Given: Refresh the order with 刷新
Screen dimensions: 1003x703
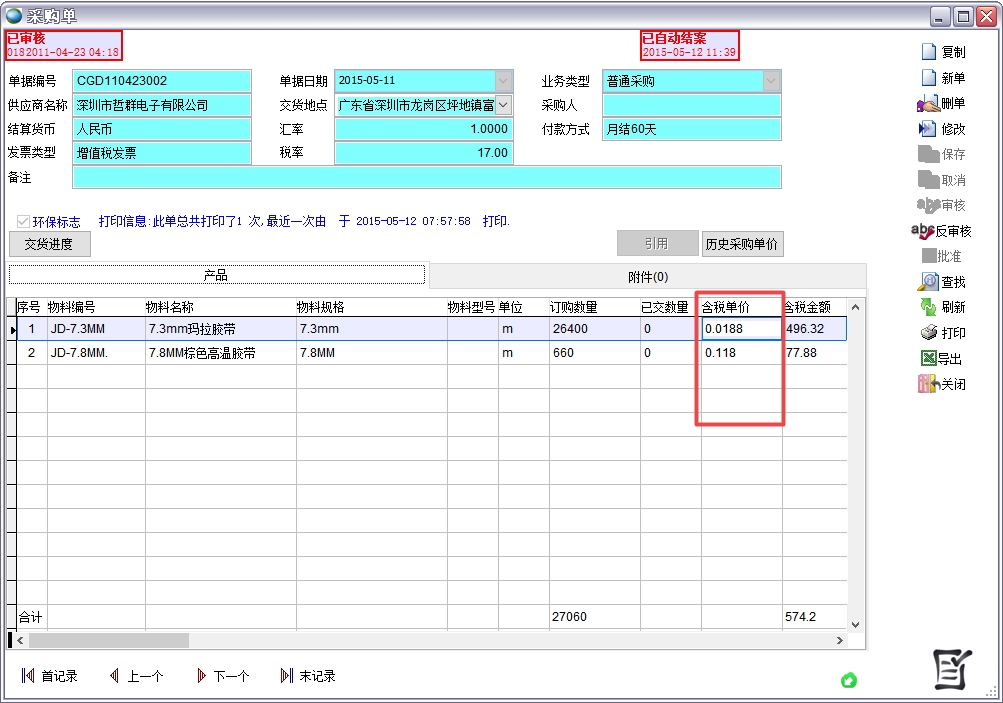Looking at the screenshot, I should (928, 307).
